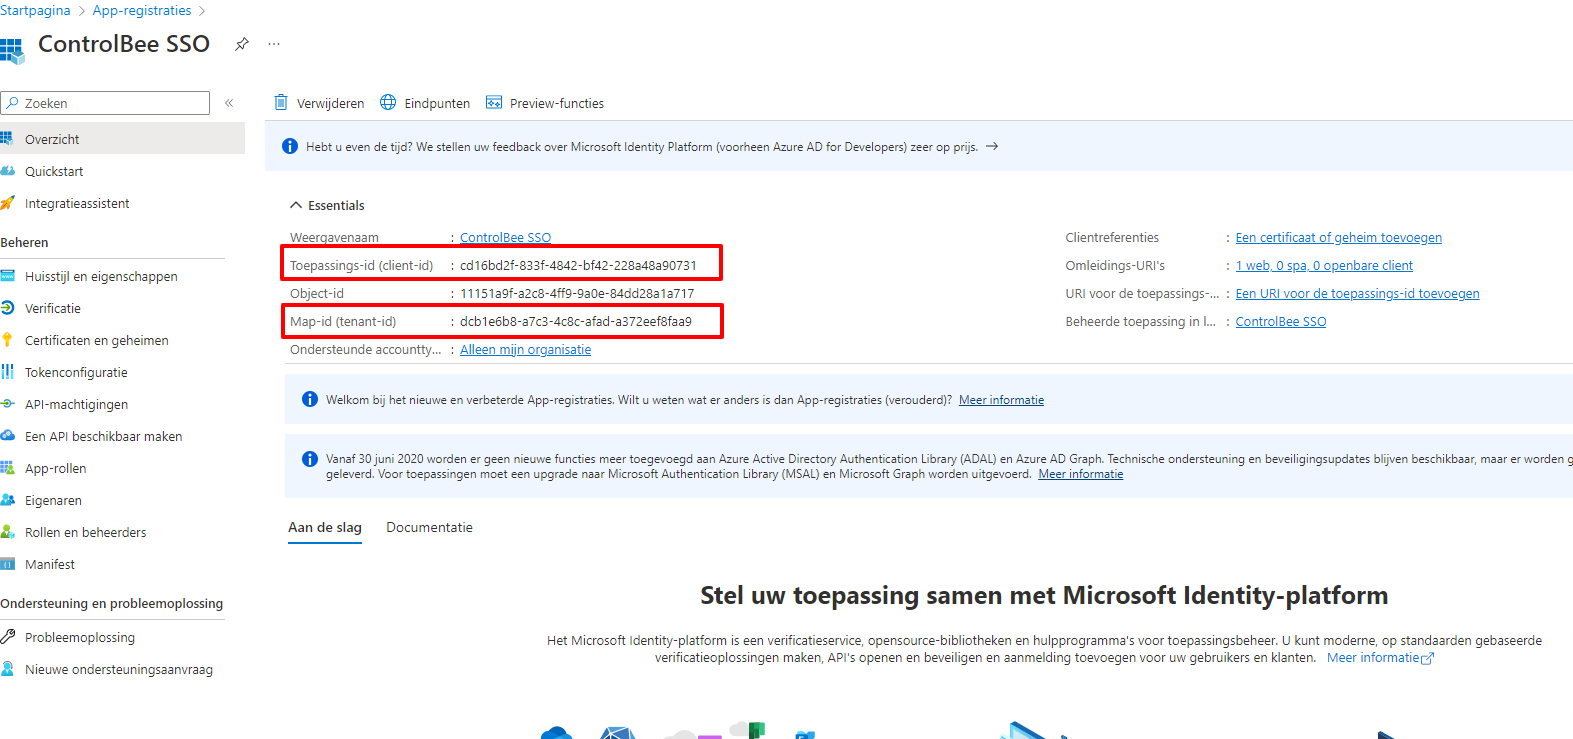Open Quickstart in the sidebar
The image size is (1573, 739).
click(54, 171)
